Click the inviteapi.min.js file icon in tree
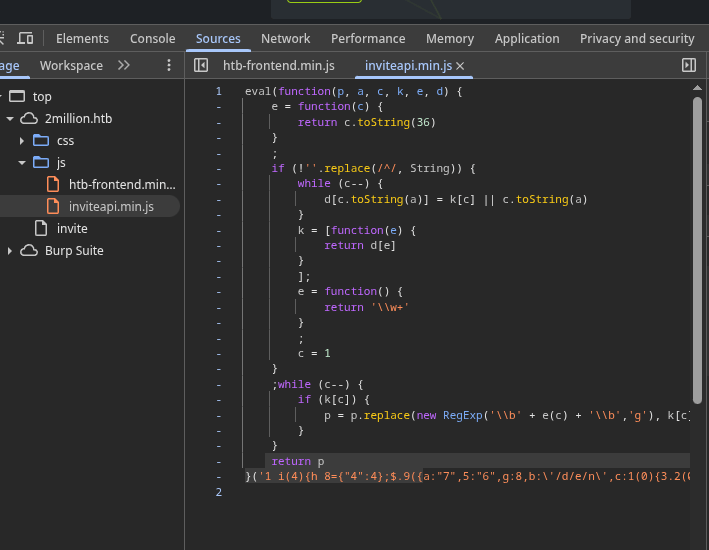The height and width of the screenshot is (550, 709). click(x=53, y=206)
